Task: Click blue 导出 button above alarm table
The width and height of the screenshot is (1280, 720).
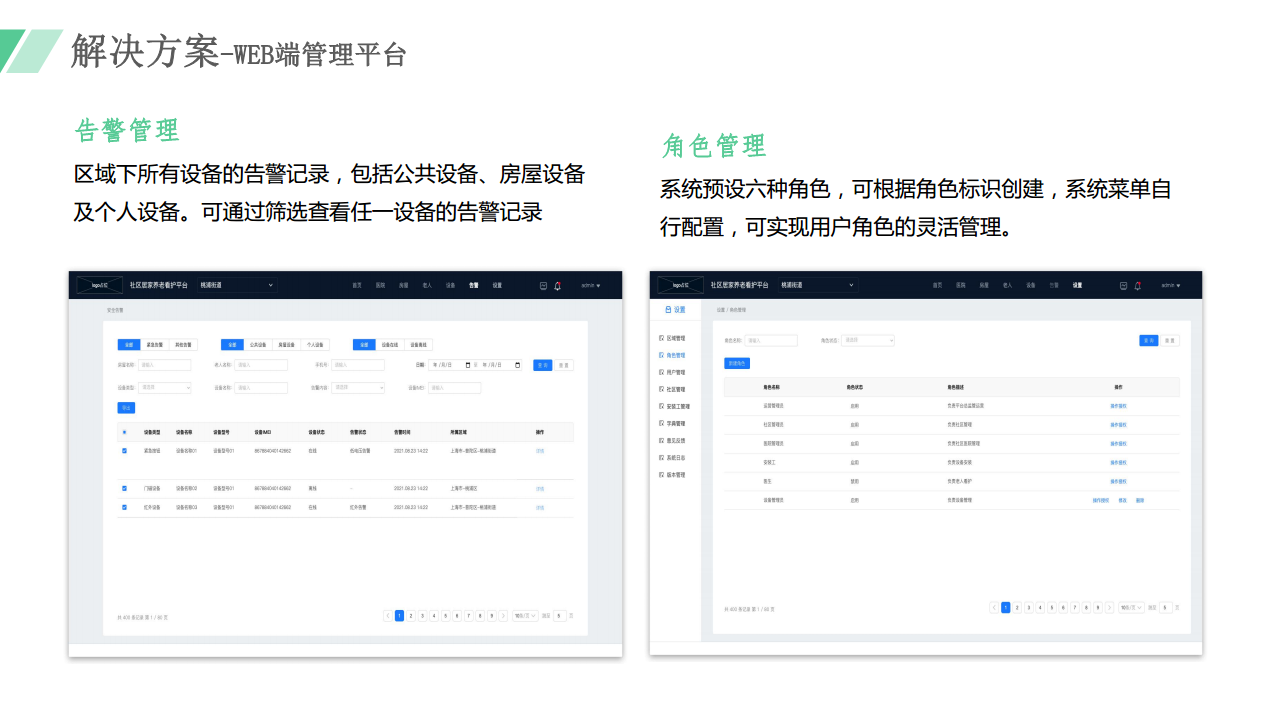Action: click(126, 408)
